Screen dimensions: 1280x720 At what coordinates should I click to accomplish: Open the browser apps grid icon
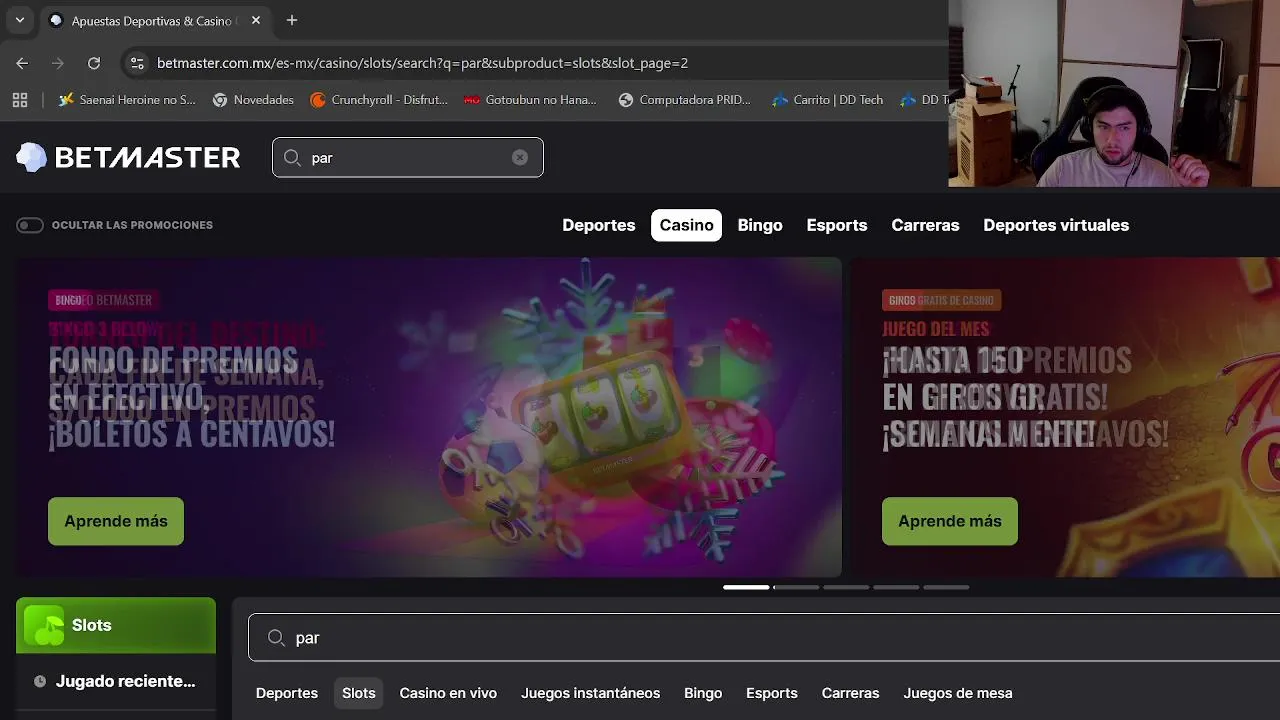20,100
